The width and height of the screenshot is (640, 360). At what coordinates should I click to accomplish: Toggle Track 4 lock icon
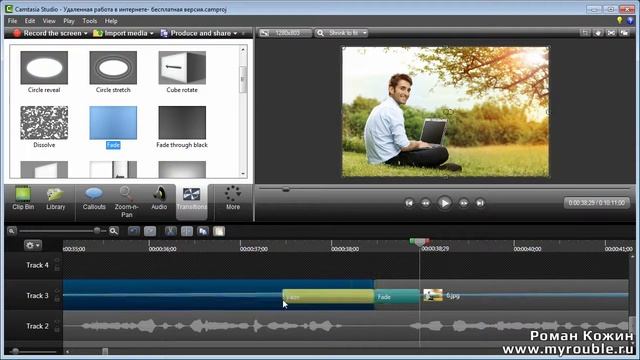point(57,268)
